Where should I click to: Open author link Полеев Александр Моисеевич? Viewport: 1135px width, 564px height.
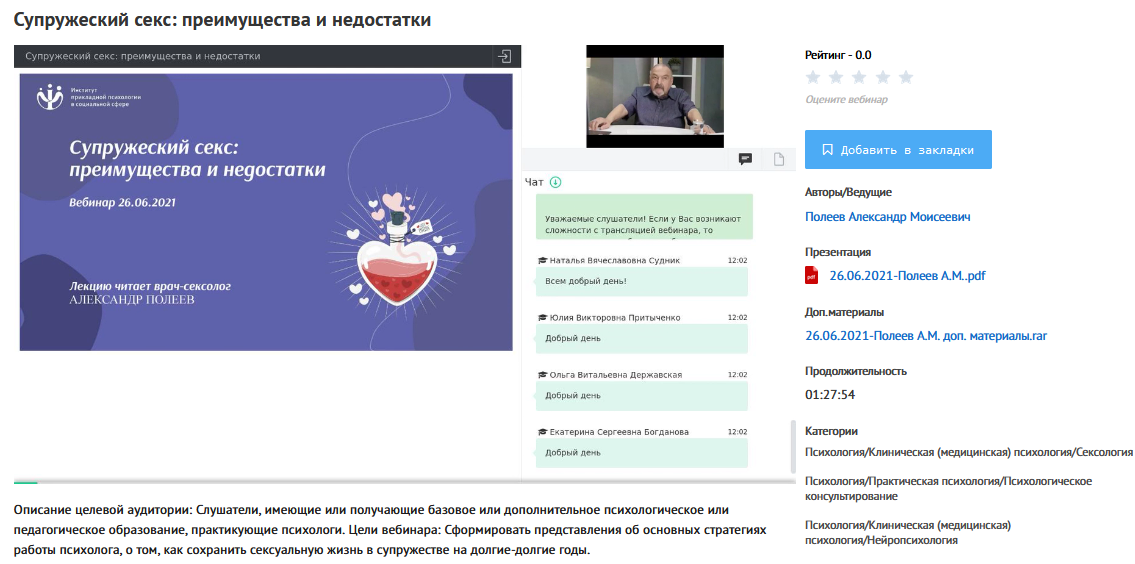887,217
